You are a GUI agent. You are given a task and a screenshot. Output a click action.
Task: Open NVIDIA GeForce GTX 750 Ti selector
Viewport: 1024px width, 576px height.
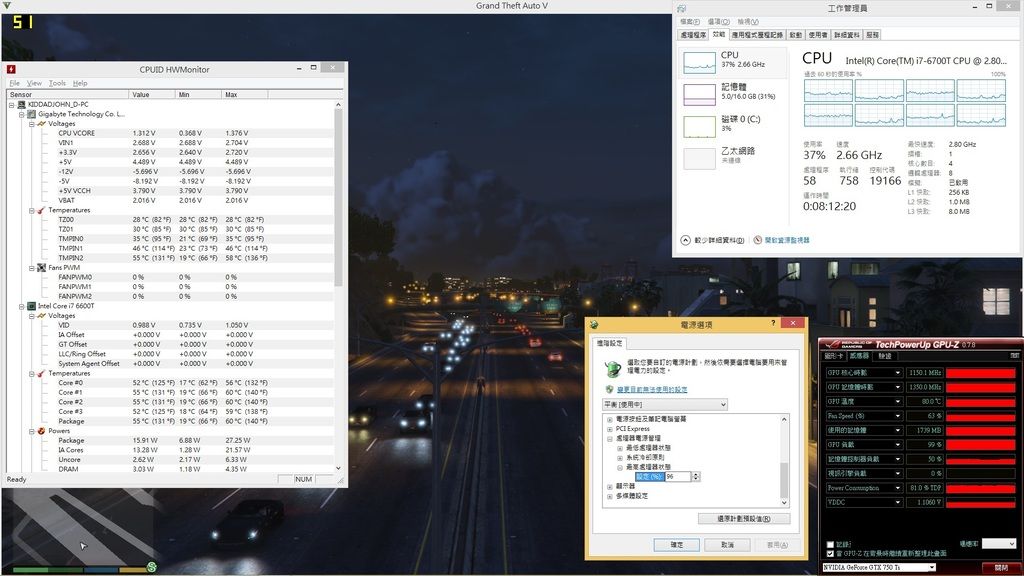[x=879, y=568]
